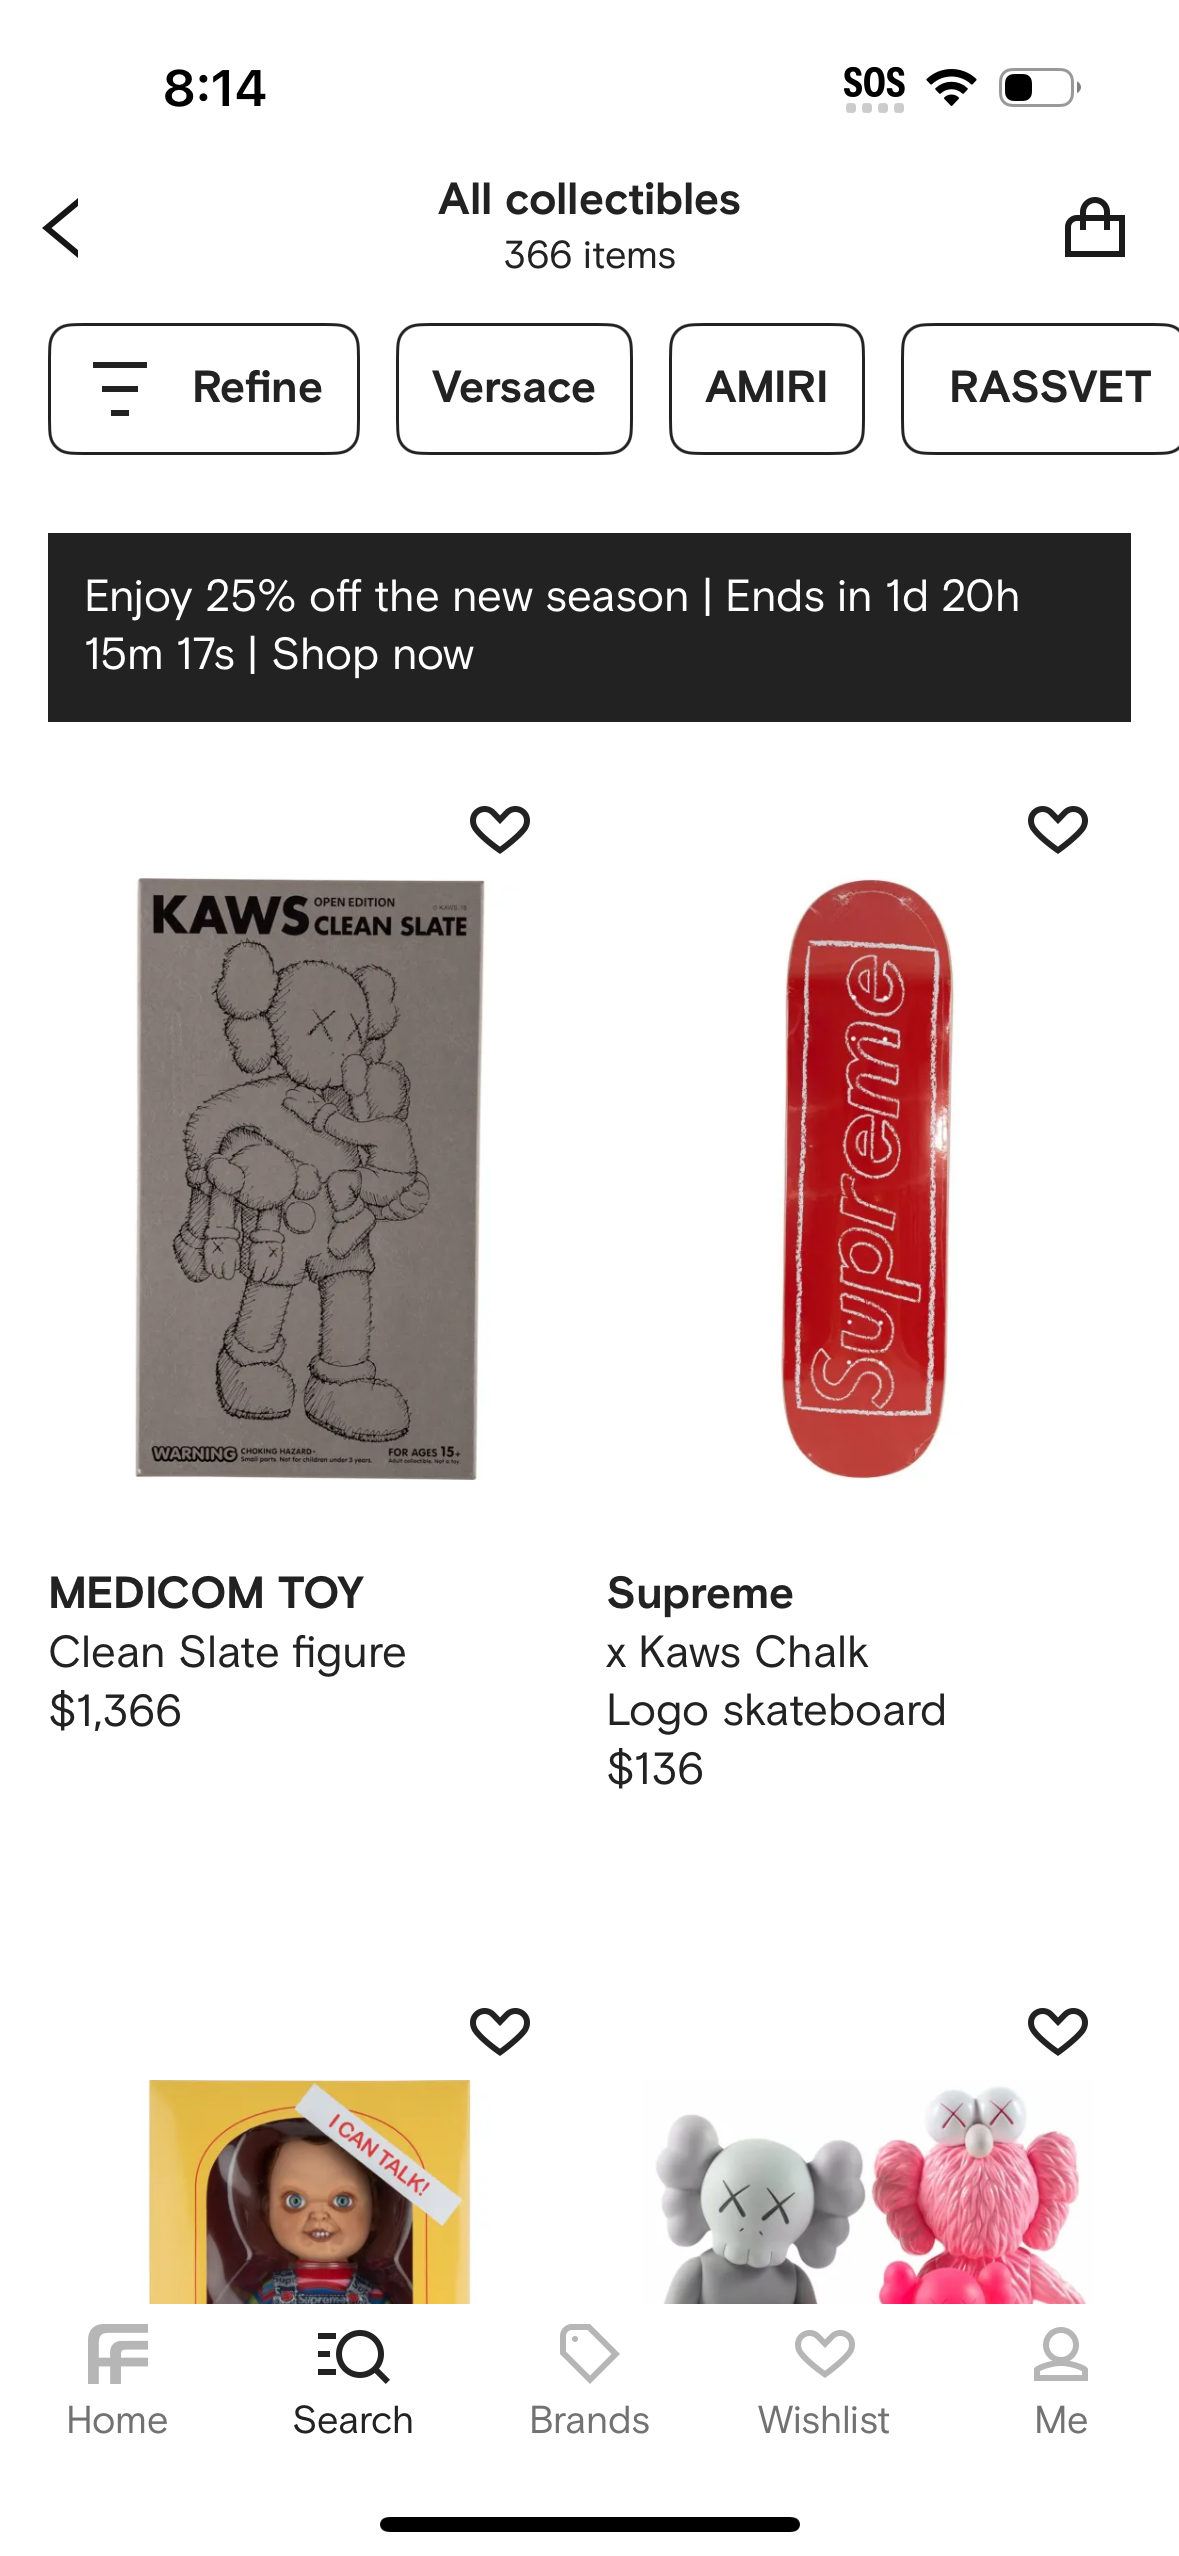
Task: Open the Refine filter options
Action: 204,388
